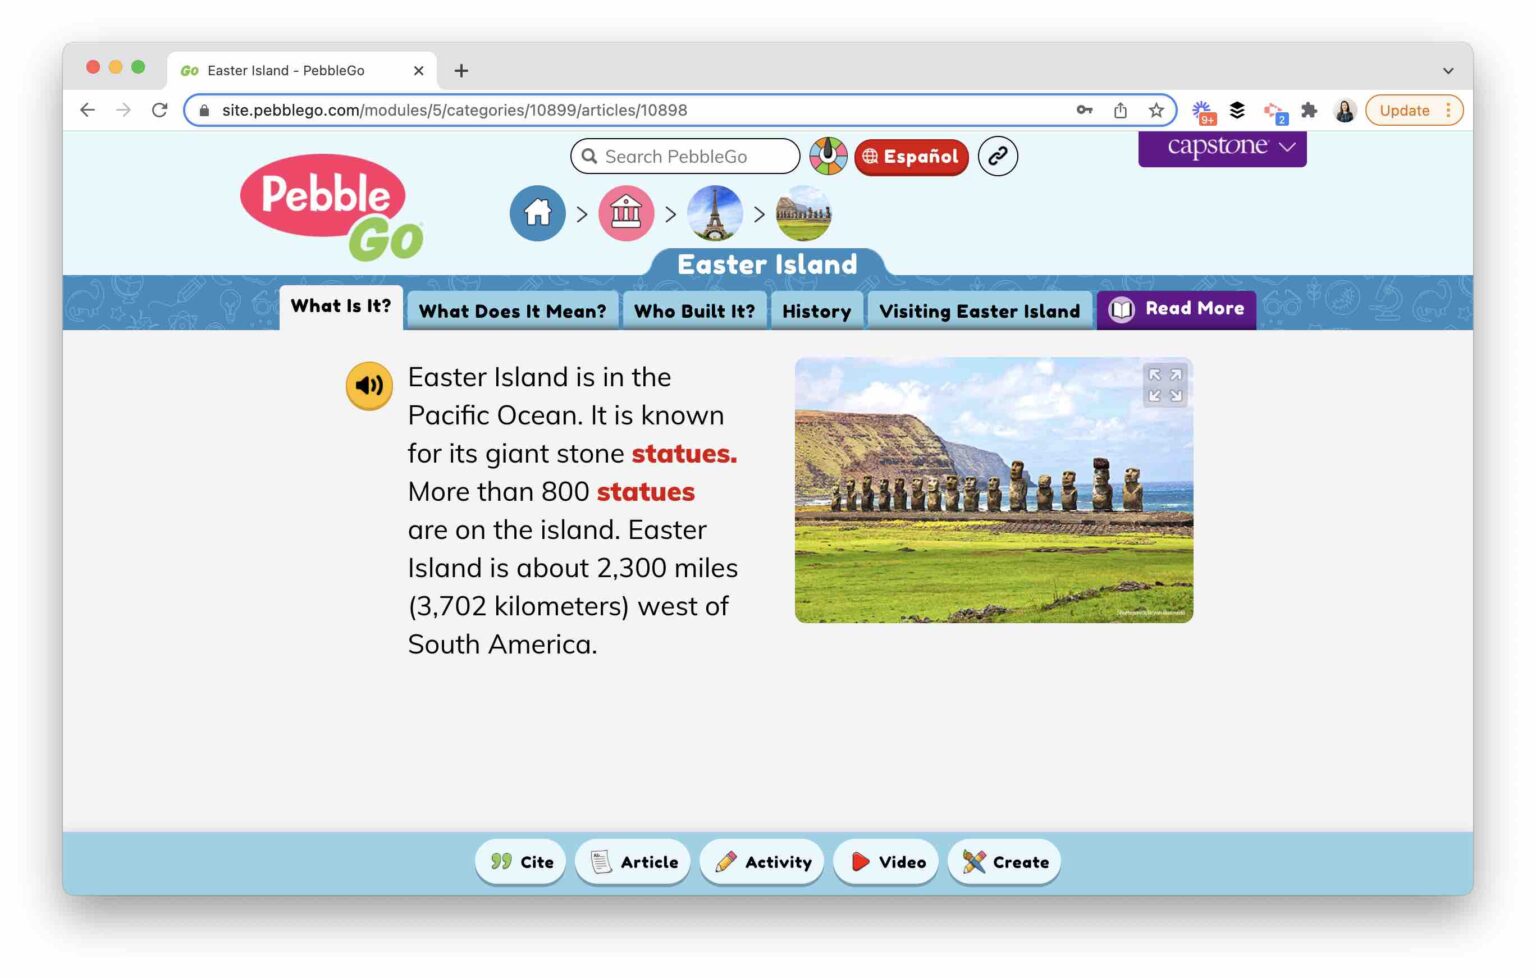Click the colorful spinner wheel icon
This screenshot has width=1536, height=978.
(829, 156)
